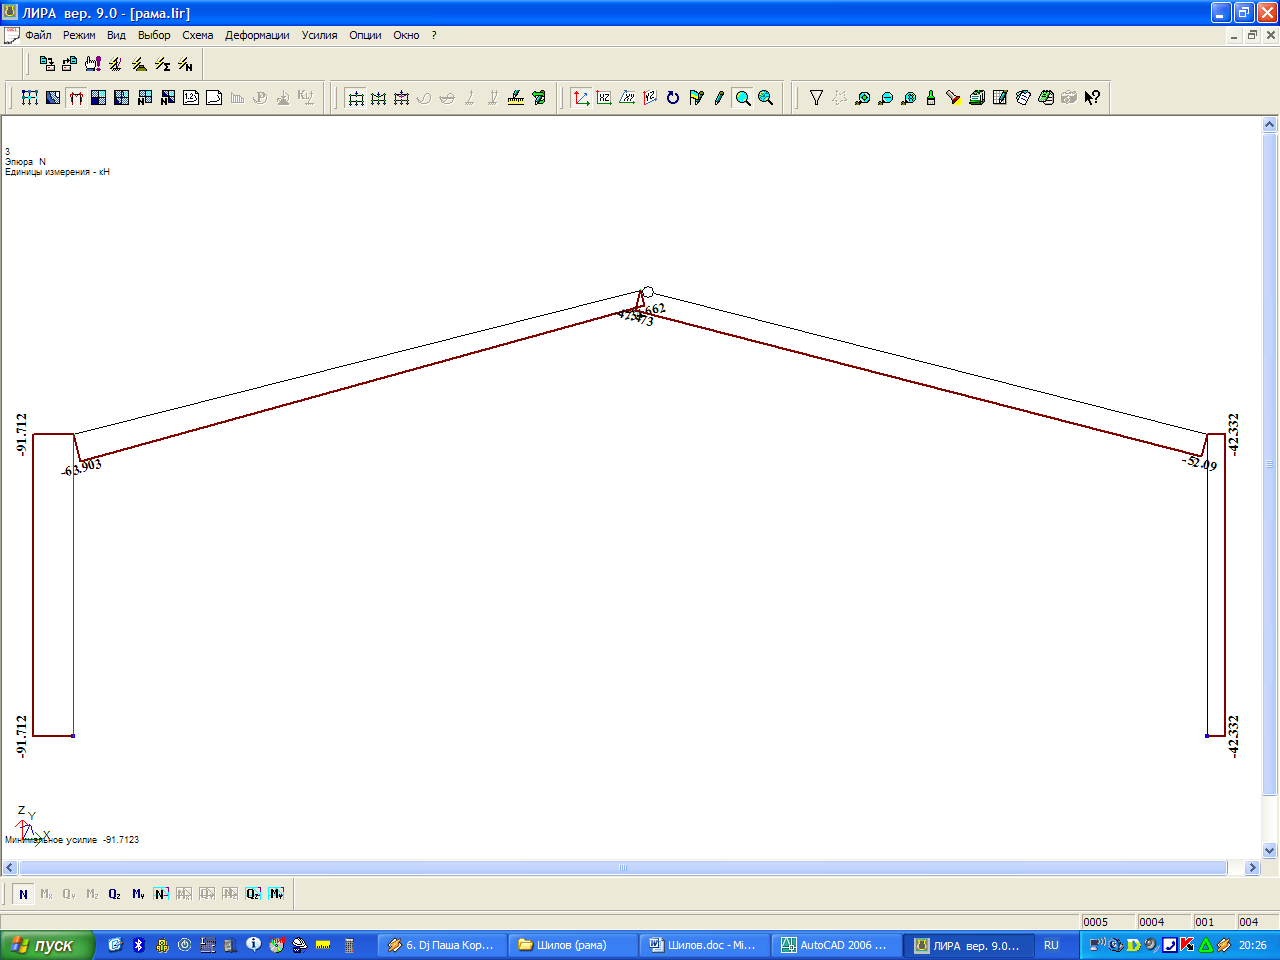This screenshot has width=1280, height=960.
Task: Click the 1.23 numeric values display icon
Action: click(191, 97)
